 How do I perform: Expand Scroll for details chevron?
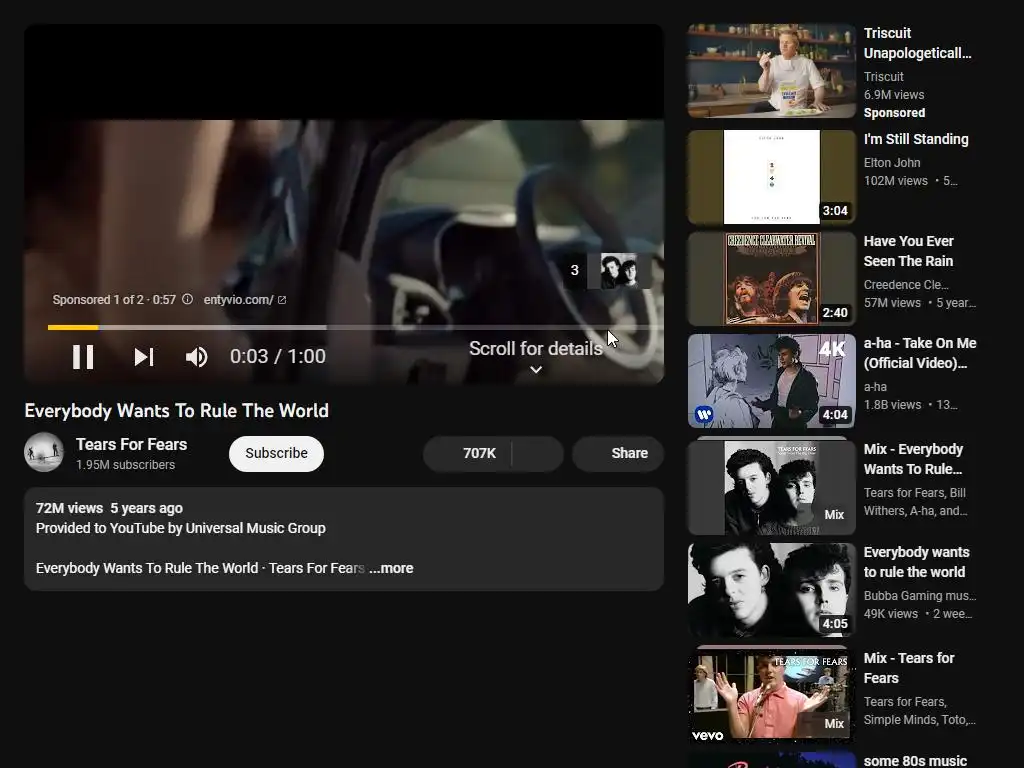(x=536, y=370)
